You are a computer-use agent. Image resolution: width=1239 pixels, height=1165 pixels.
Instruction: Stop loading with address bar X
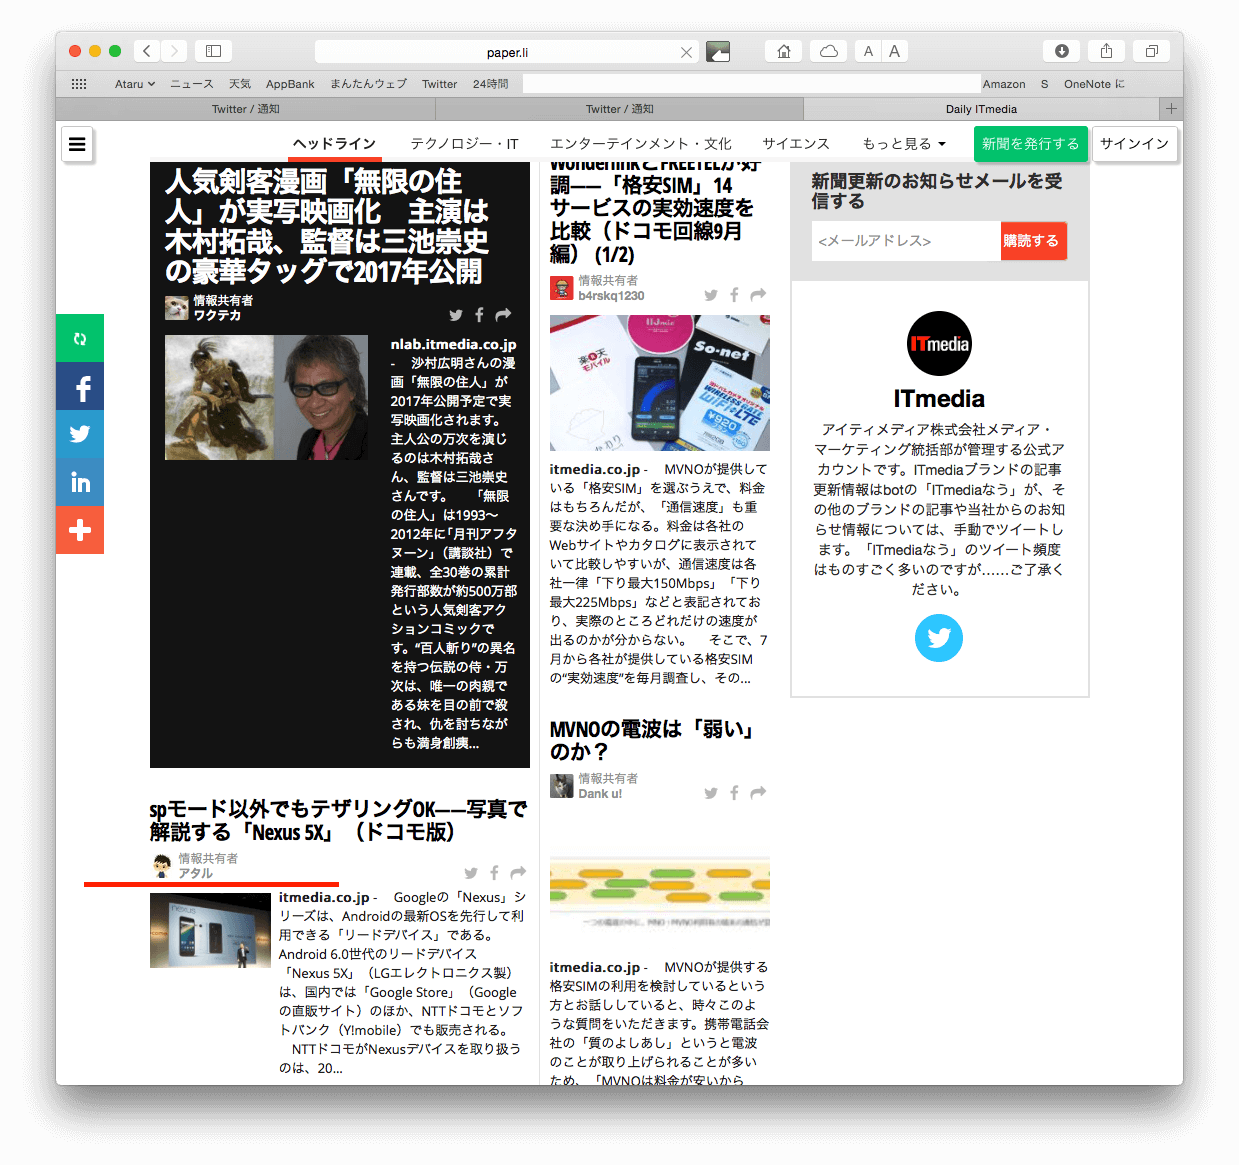[686, 52]
